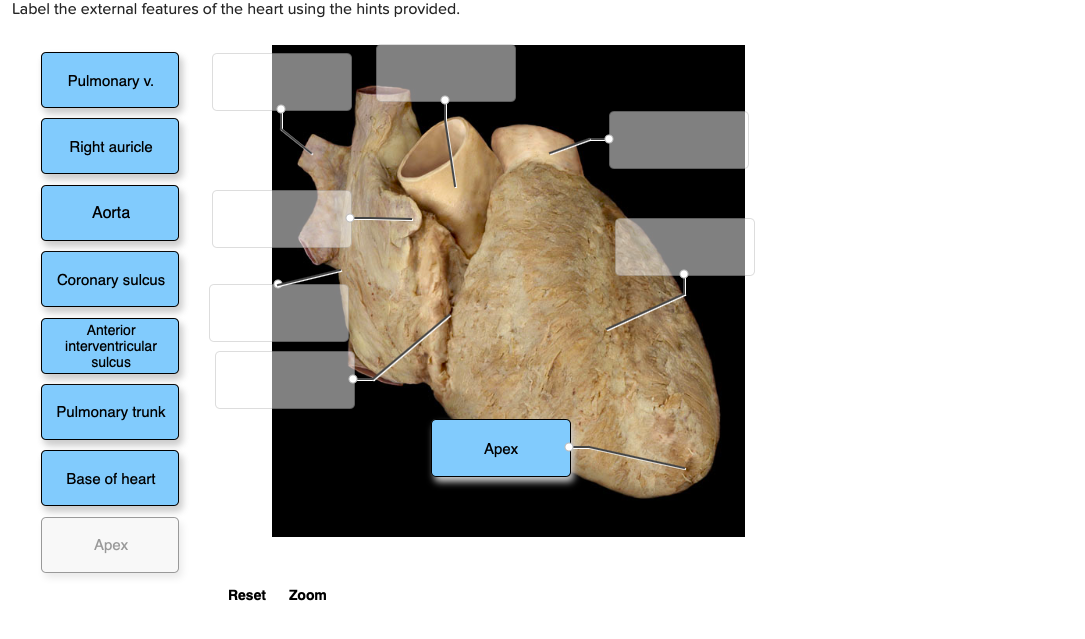Click the placed Apex label on the heart
The image size is (1085, 639).
501,448
